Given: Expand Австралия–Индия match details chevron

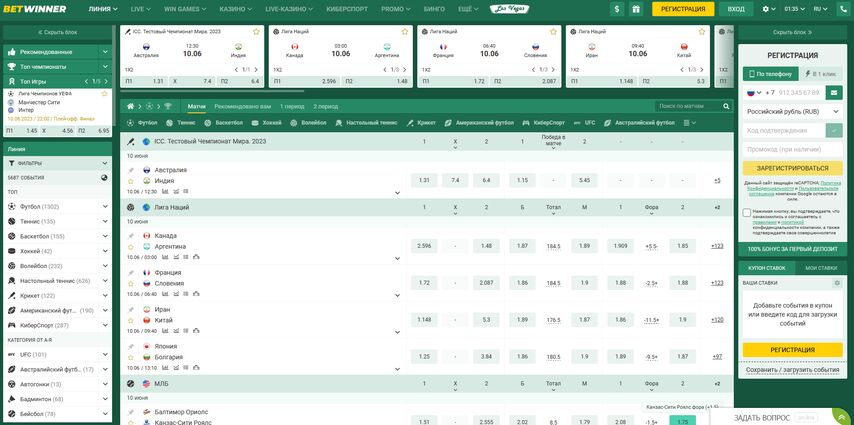Looking at the screenshot, I should [x=397, y=192].
